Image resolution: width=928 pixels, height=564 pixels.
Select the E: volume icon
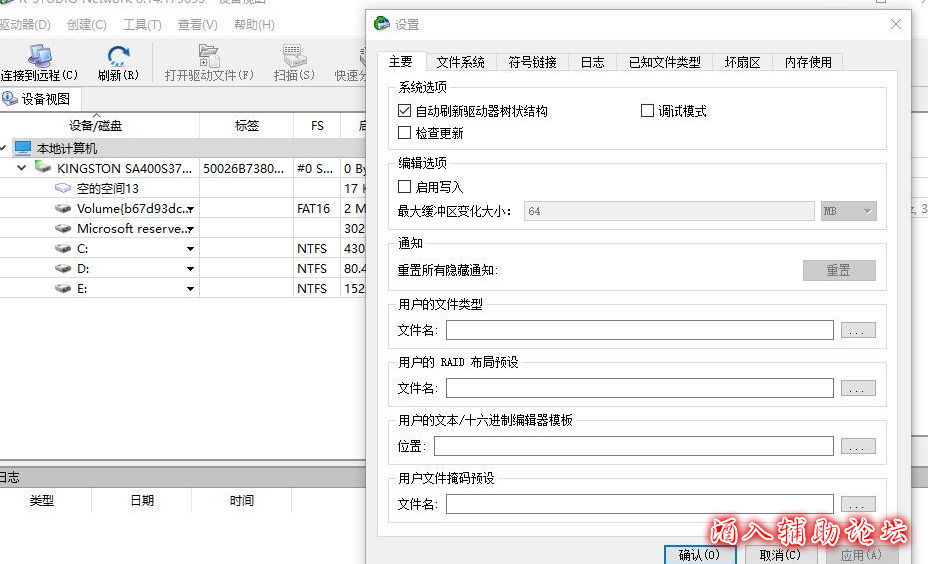pos(63,288)
